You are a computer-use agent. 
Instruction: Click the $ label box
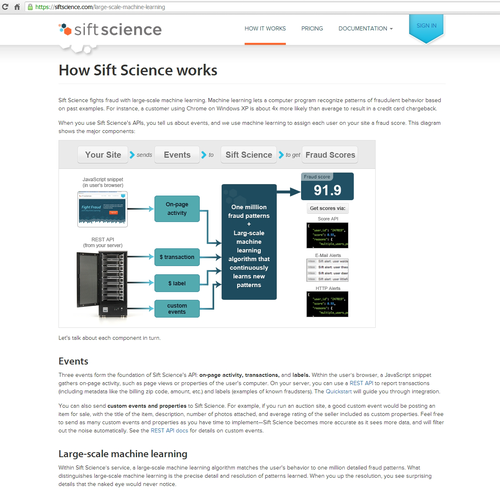tap(177, 283)
